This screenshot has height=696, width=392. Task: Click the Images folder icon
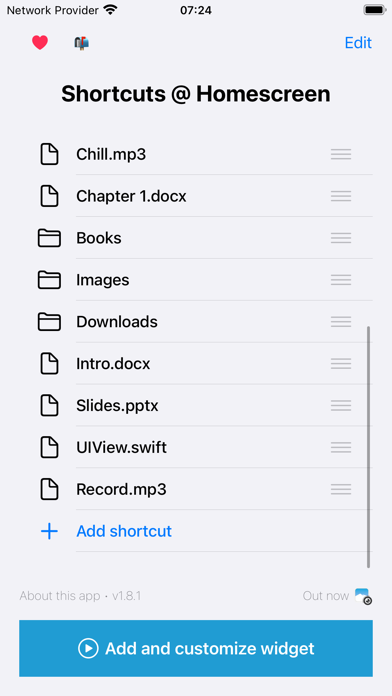click(49, 280)
